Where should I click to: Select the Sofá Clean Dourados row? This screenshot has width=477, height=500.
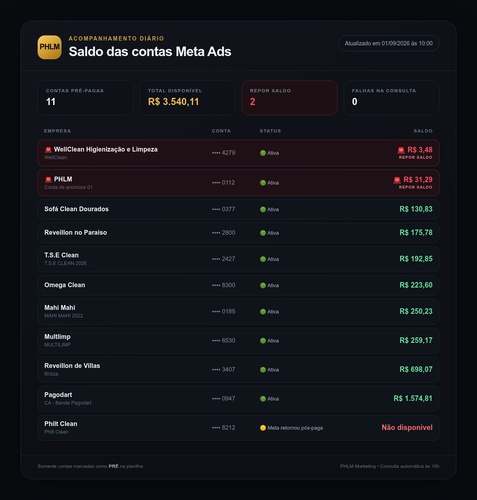(238, 209)
